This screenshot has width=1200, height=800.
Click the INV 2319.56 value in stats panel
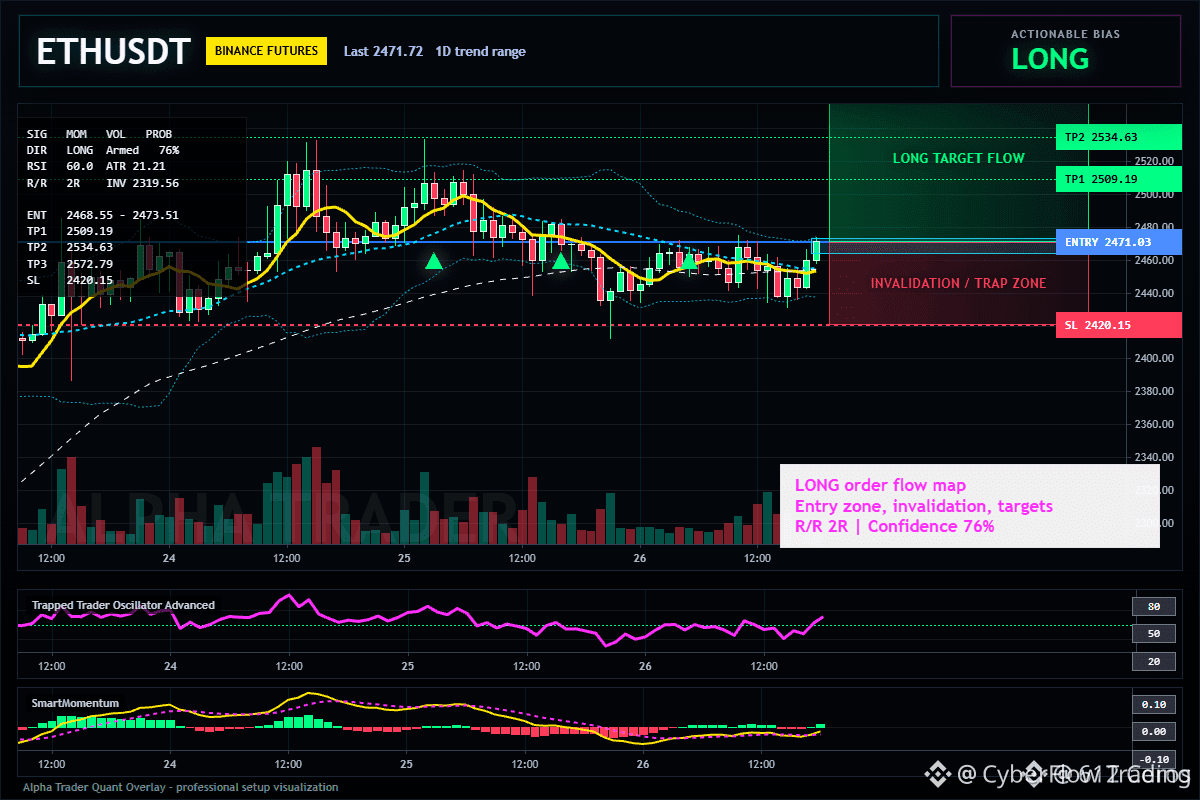pyautogui.click(x=142, y=183)
